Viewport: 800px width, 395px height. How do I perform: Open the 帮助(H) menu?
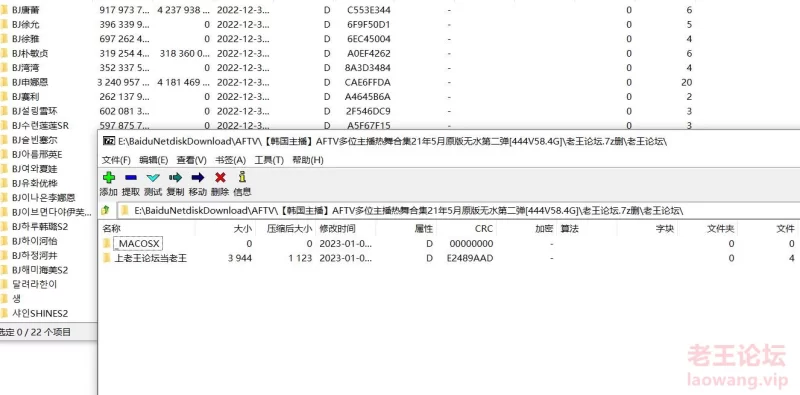(x=308, y=160)
